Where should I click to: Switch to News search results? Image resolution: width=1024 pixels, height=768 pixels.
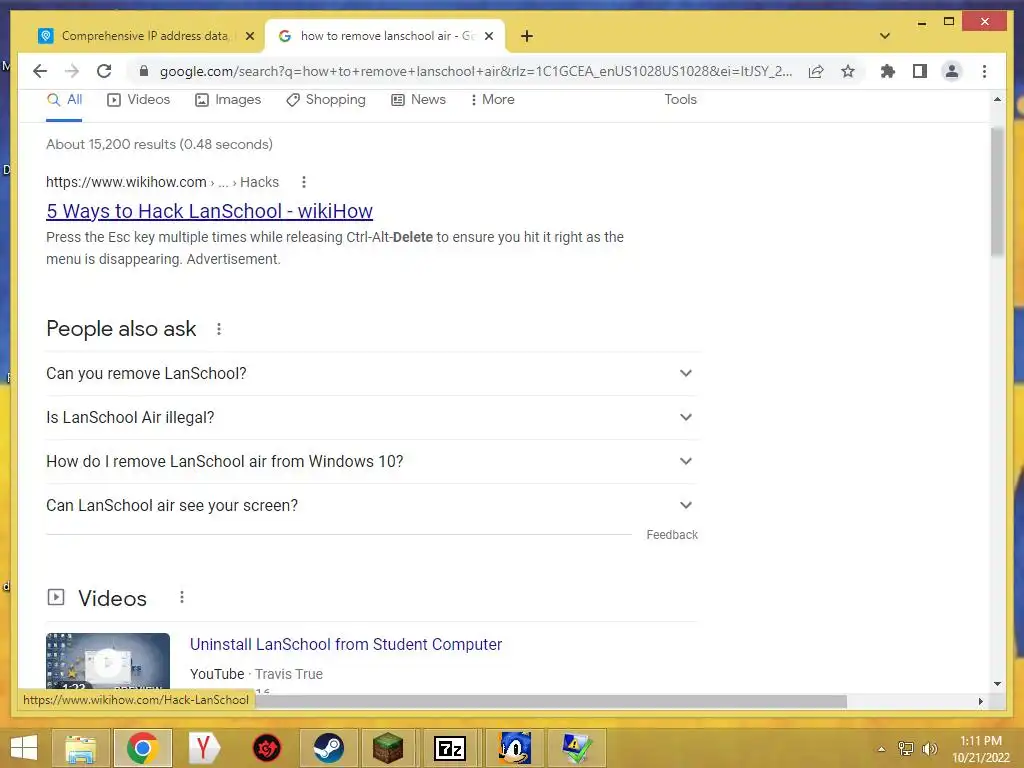click(x=419, y=100)
